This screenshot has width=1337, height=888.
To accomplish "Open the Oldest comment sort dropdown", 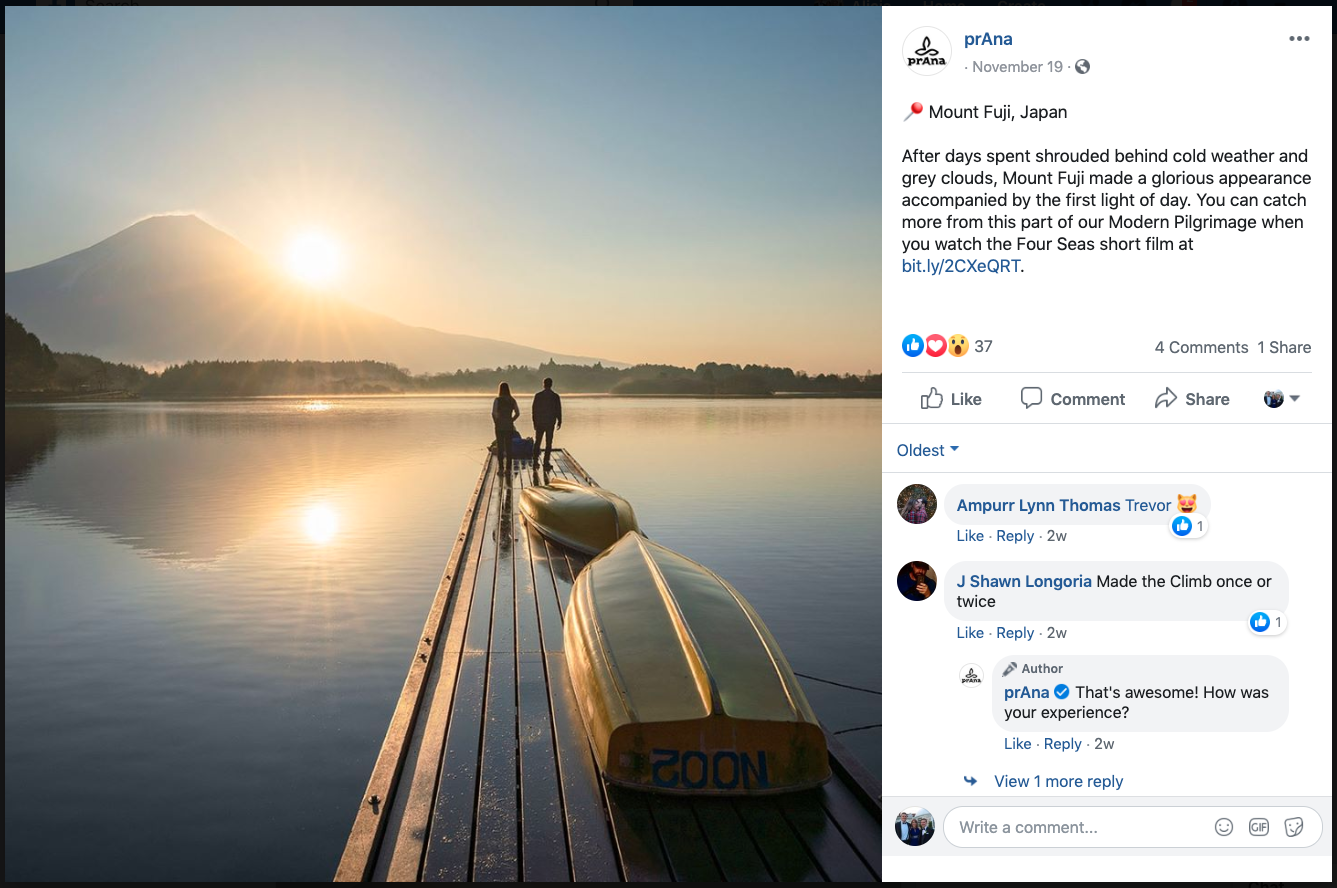I will [926, 450].
